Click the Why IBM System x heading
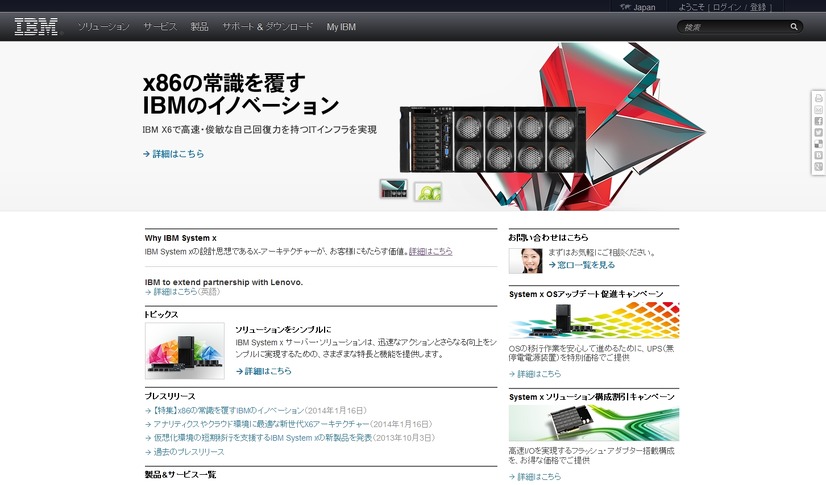 (x=181, y=238)
